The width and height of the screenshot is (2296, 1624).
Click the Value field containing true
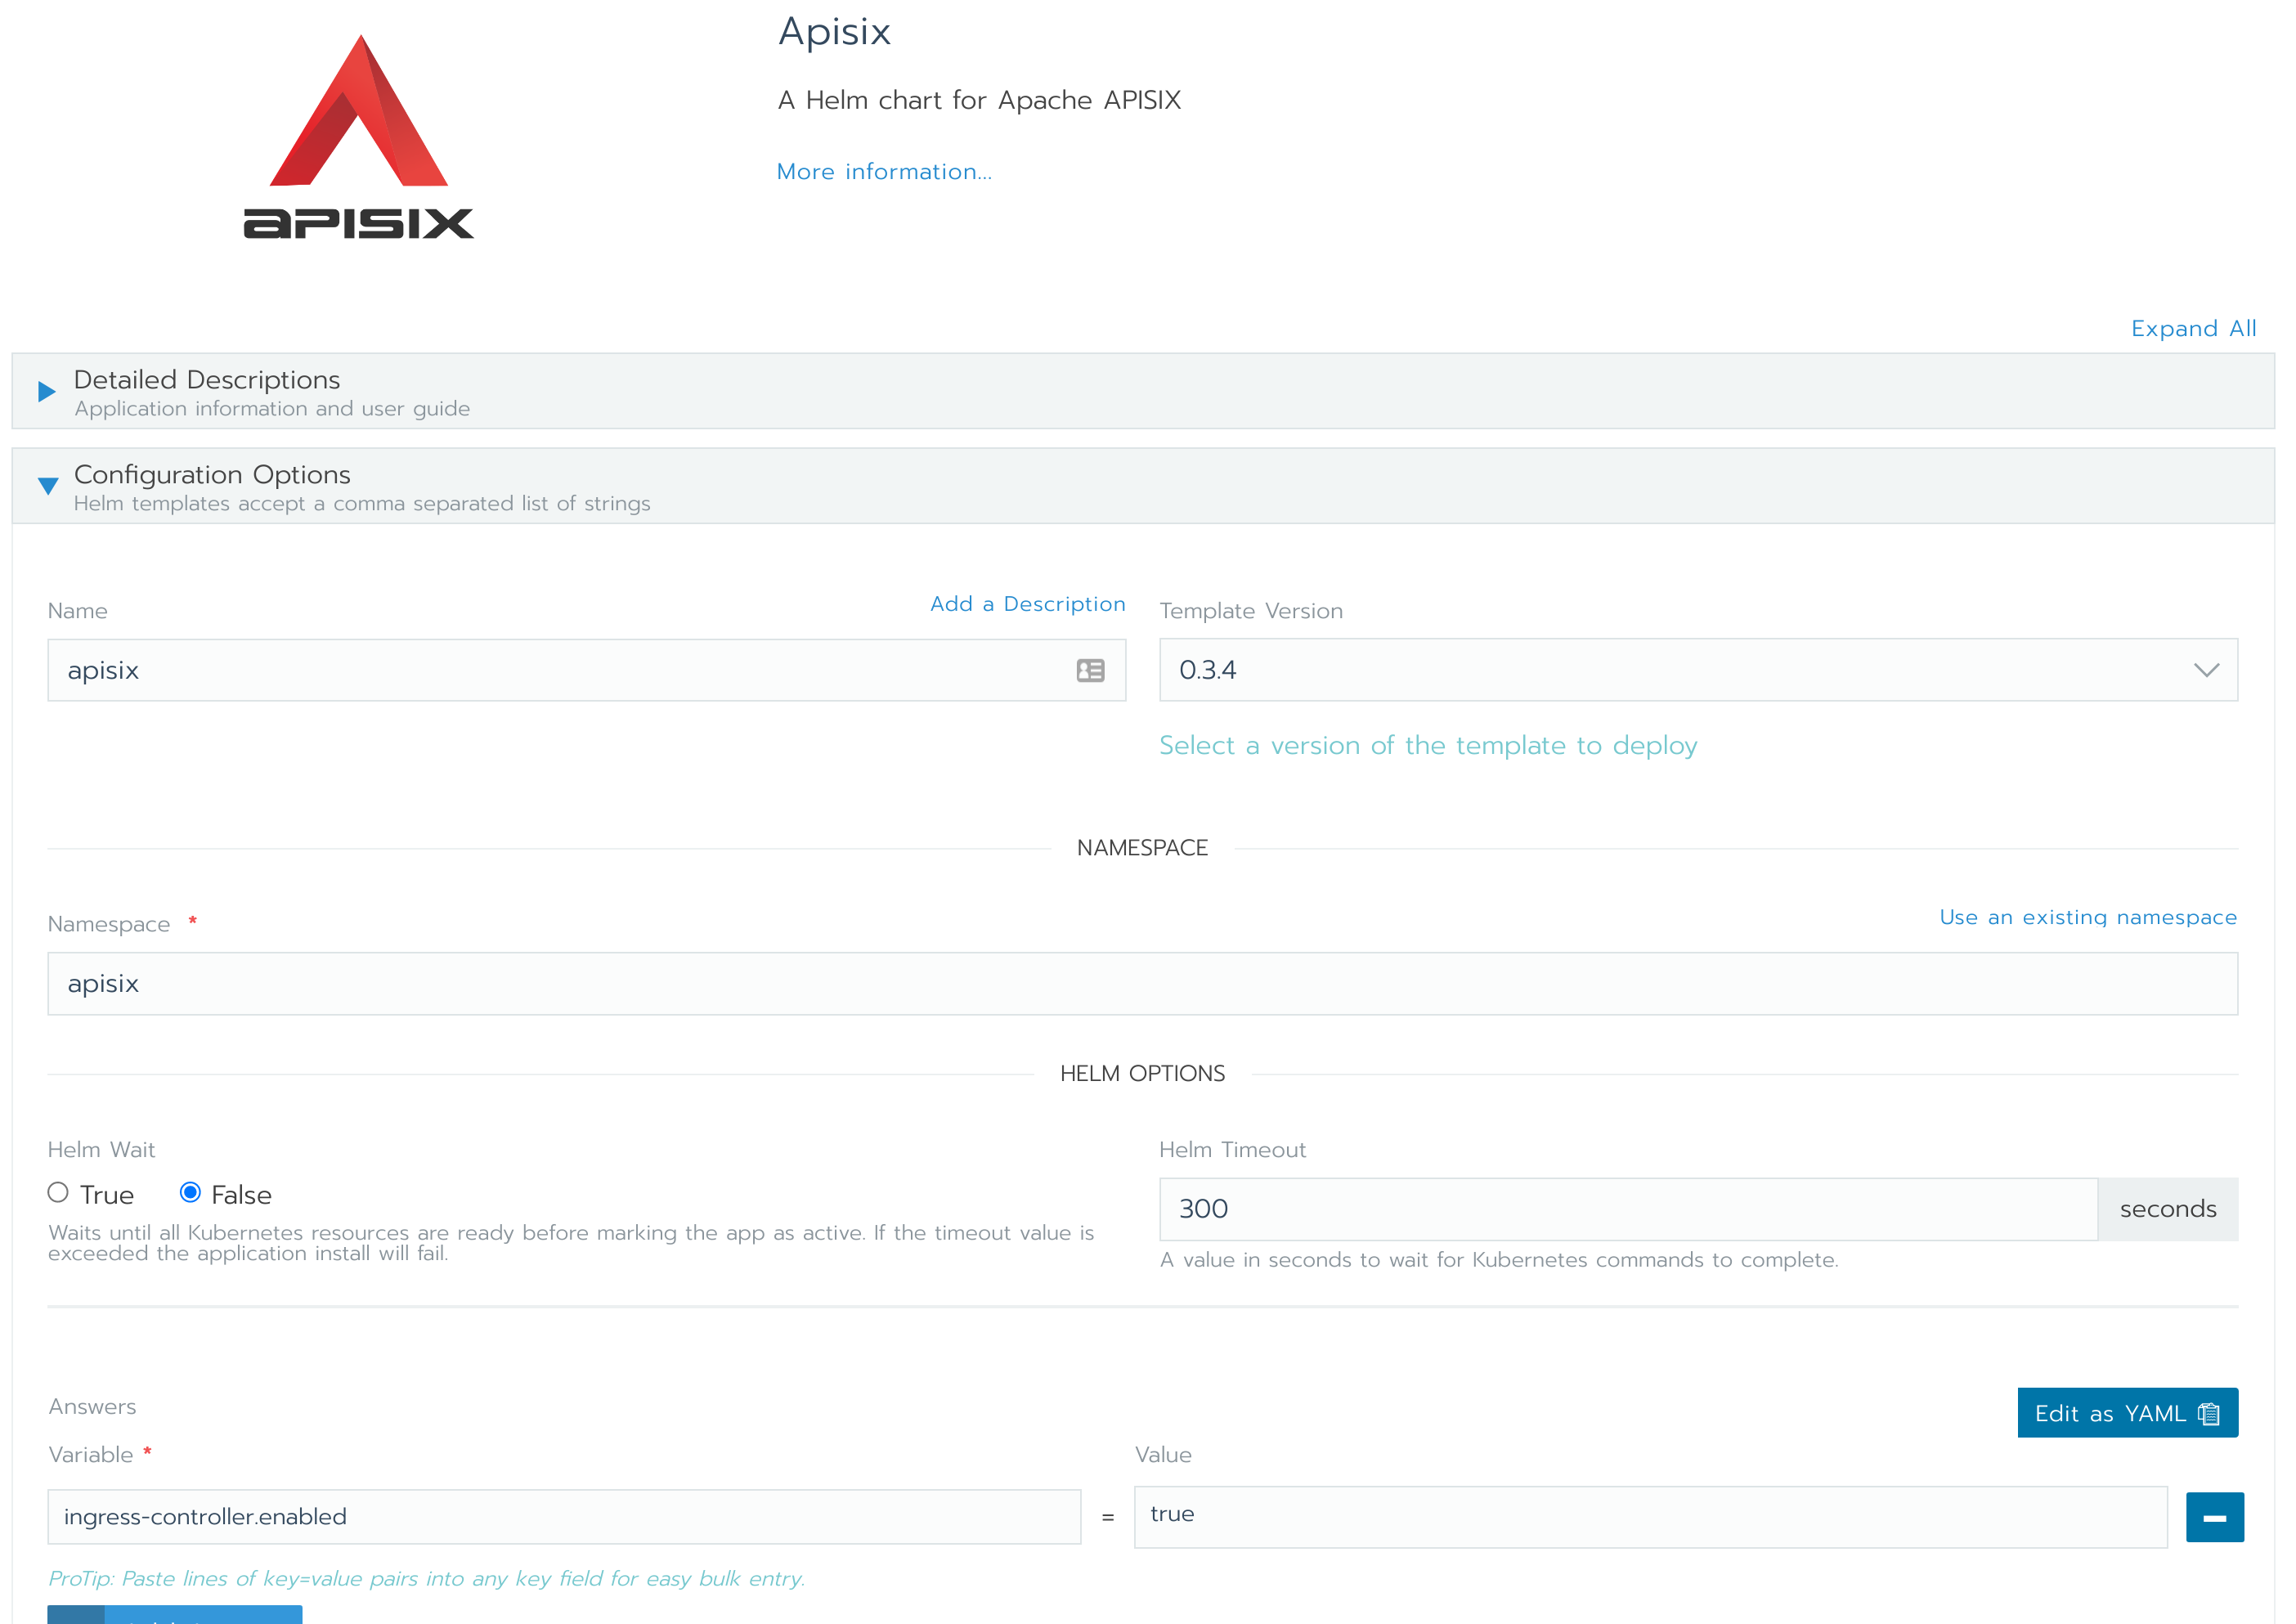point(1650,1517)
